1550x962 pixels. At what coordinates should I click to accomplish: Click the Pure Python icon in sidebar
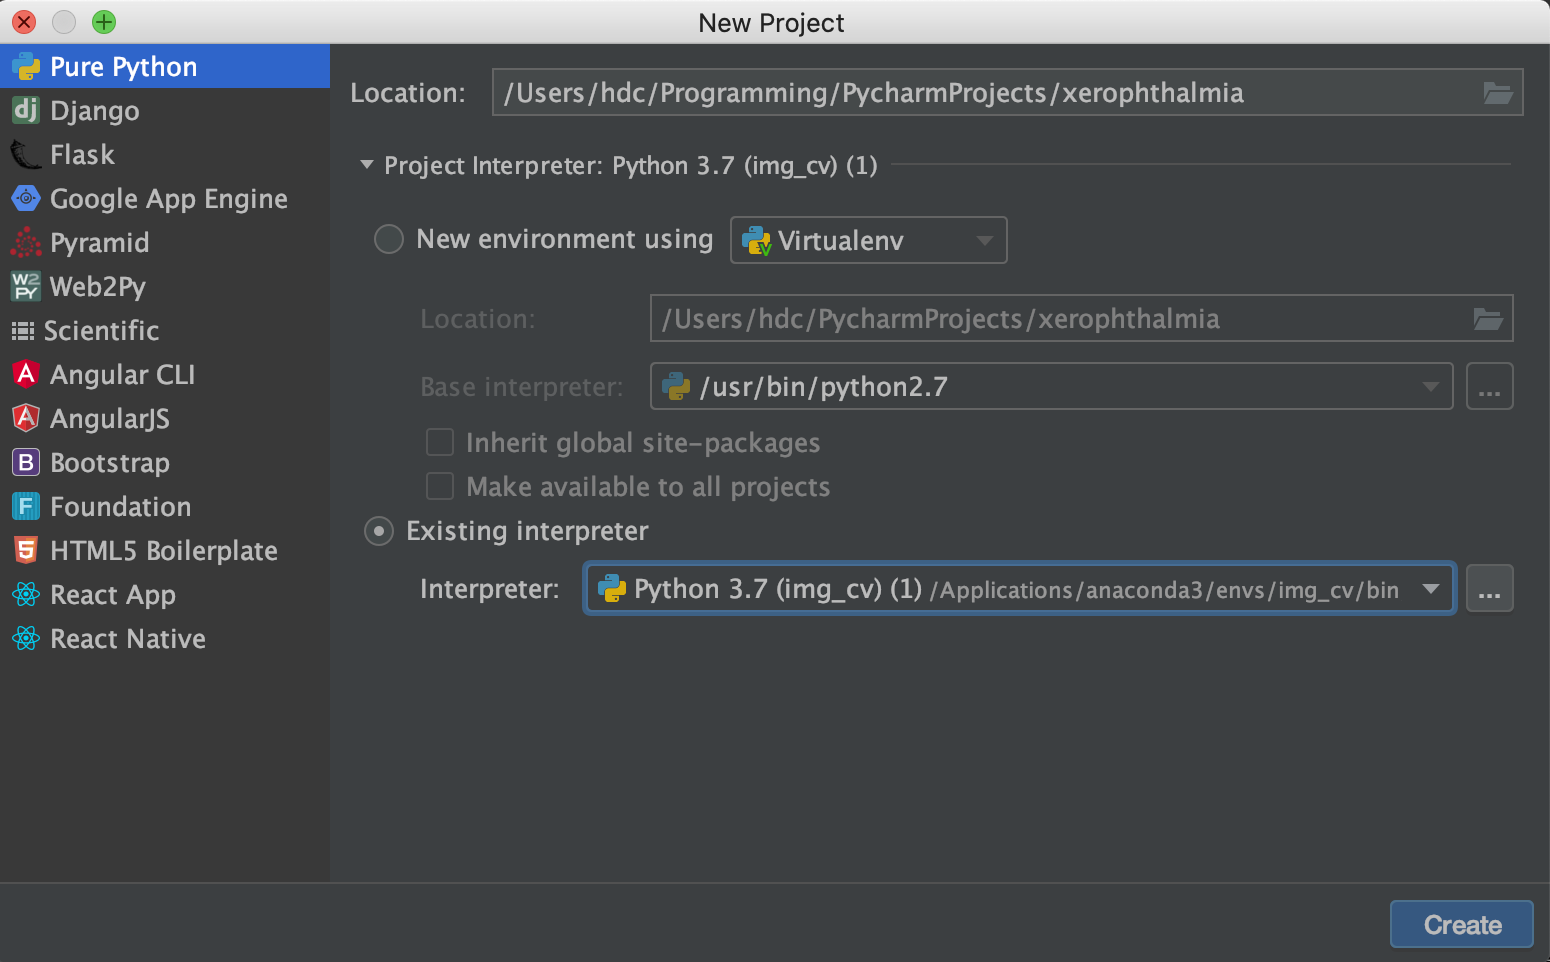[x=26, y=67]
